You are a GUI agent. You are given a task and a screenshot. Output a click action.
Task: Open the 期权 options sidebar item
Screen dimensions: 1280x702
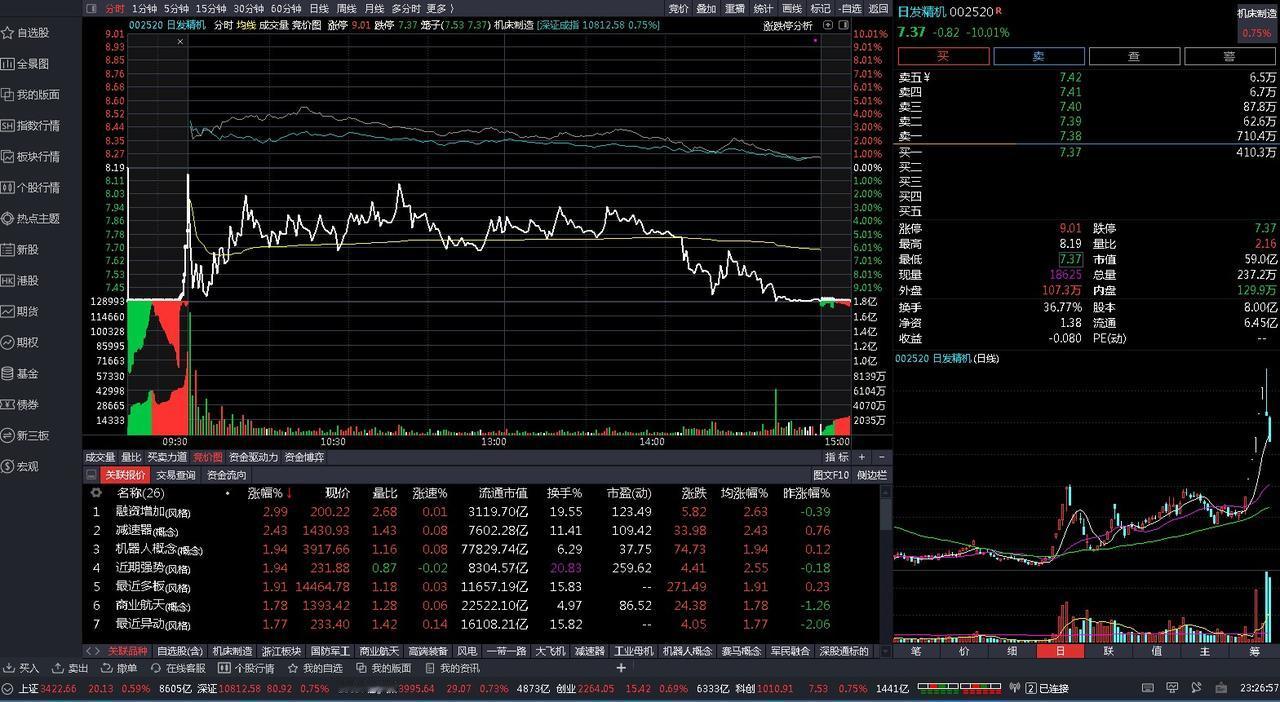[x=20, y=343]
